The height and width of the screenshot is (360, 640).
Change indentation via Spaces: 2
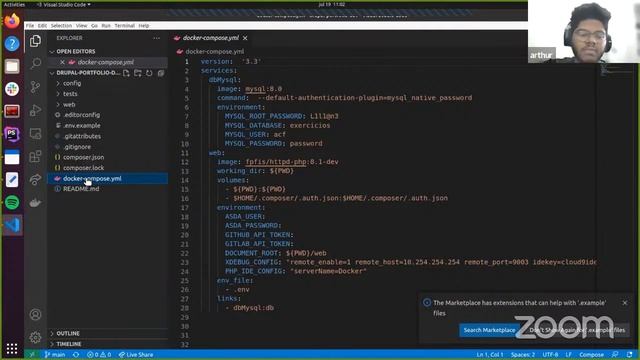pos(523,354)
